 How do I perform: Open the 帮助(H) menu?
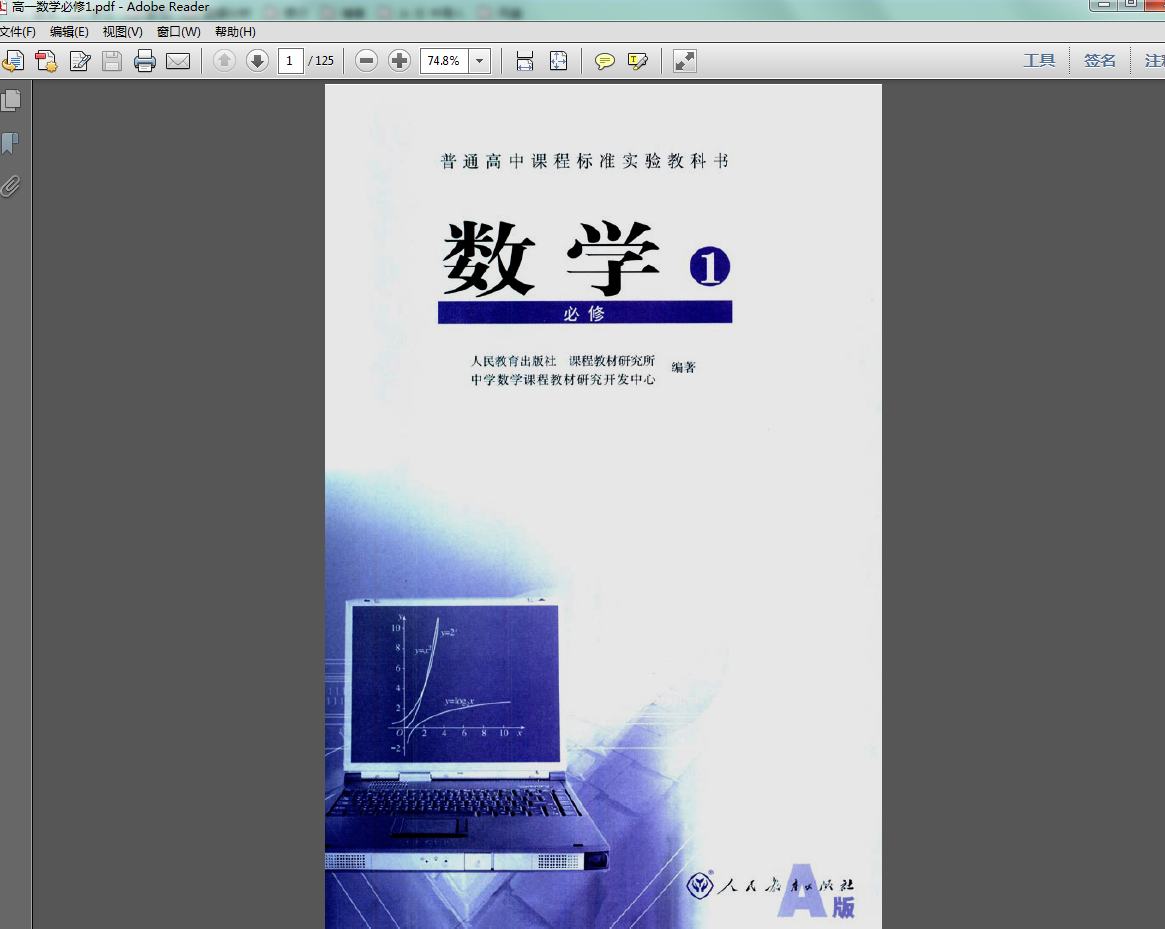click(x=235, y=31)
